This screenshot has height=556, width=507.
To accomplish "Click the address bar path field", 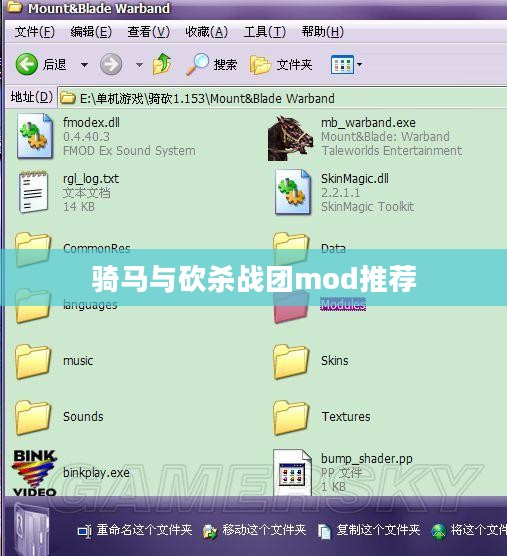I will click(282, 98).
